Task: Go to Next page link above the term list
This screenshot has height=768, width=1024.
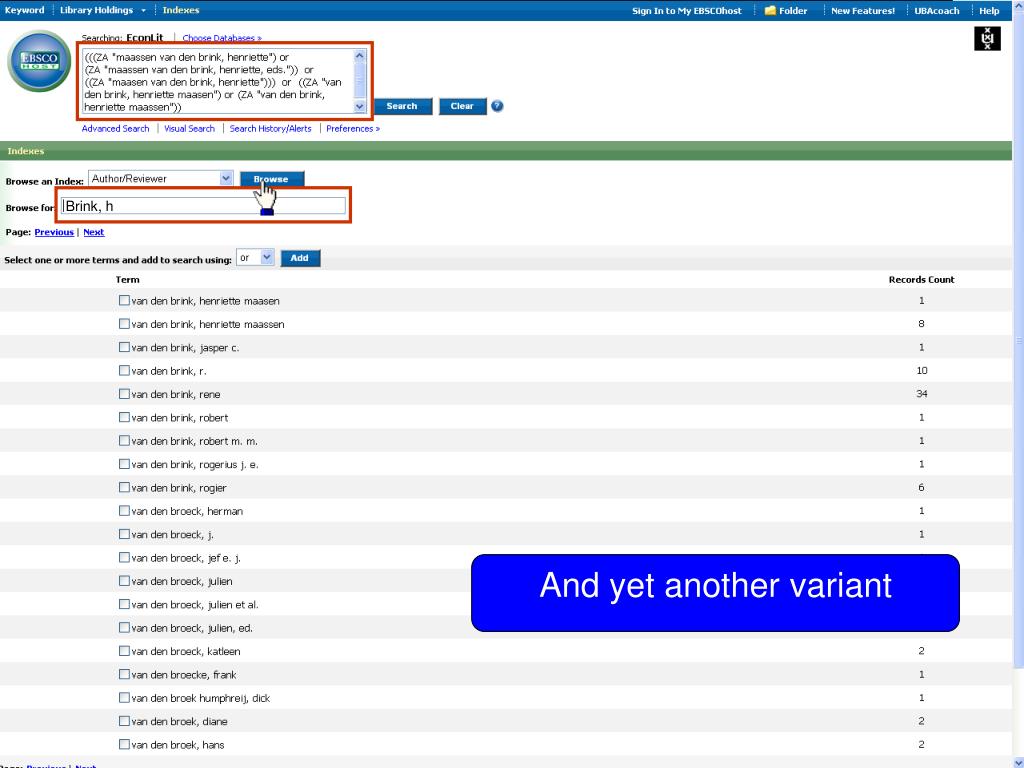Action: pyautogui.click(x=93, y=232)
